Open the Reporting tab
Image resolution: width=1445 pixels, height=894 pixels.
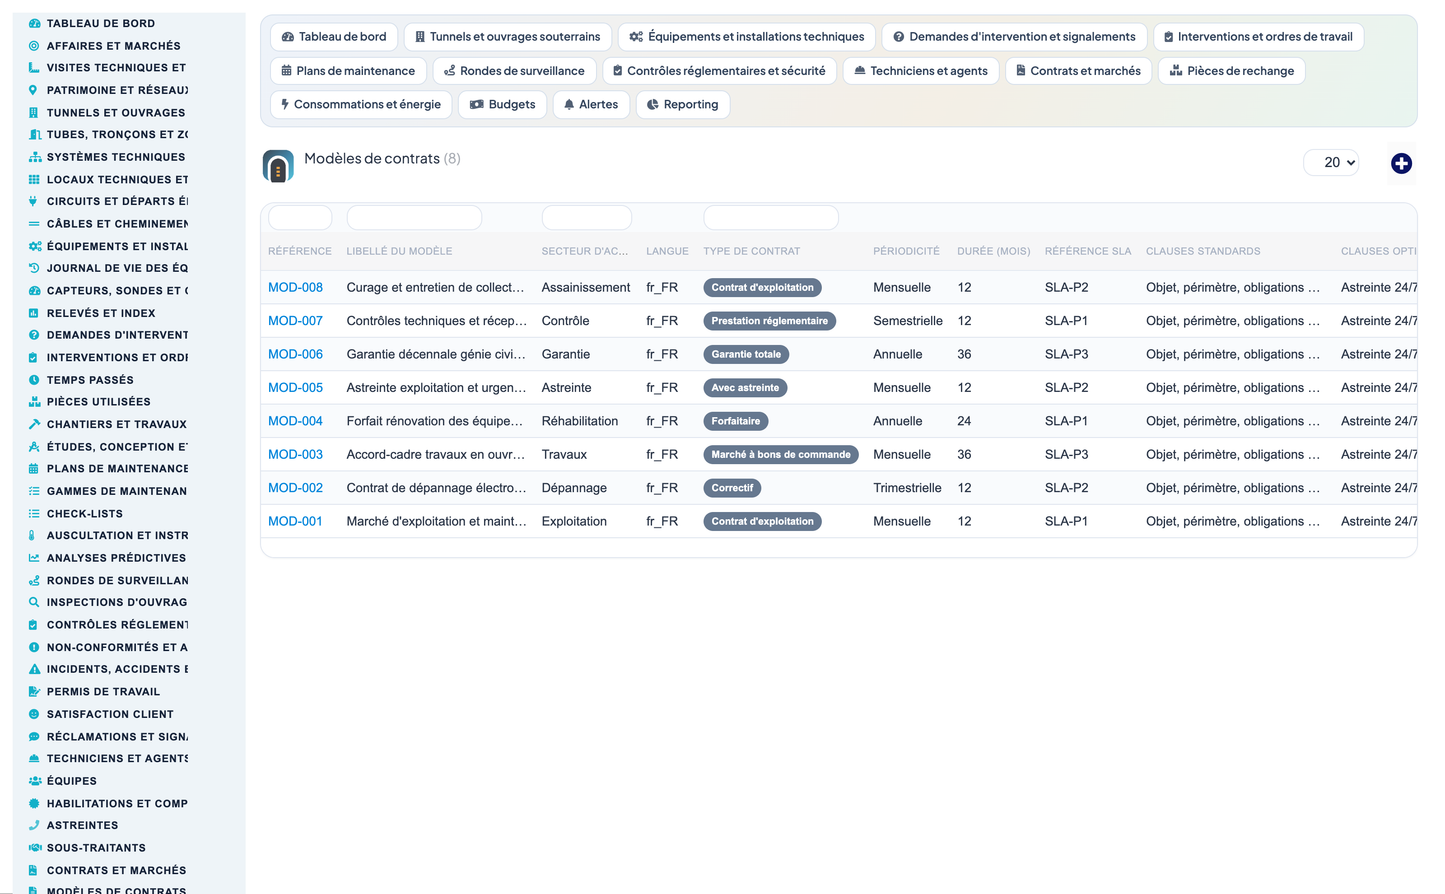683,104
